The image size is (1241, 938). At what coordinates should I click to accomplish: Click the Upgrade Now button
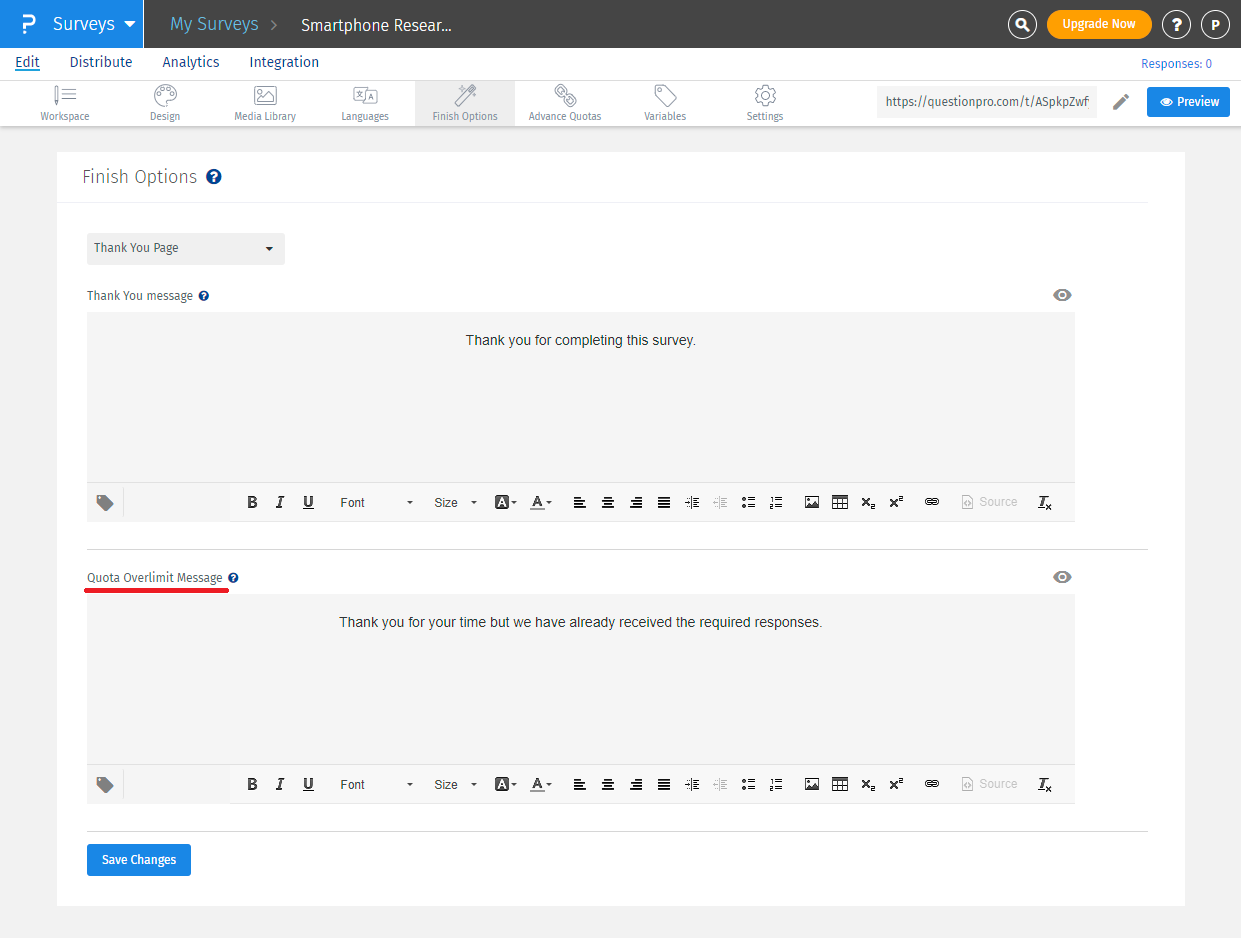pos(1099,24)
